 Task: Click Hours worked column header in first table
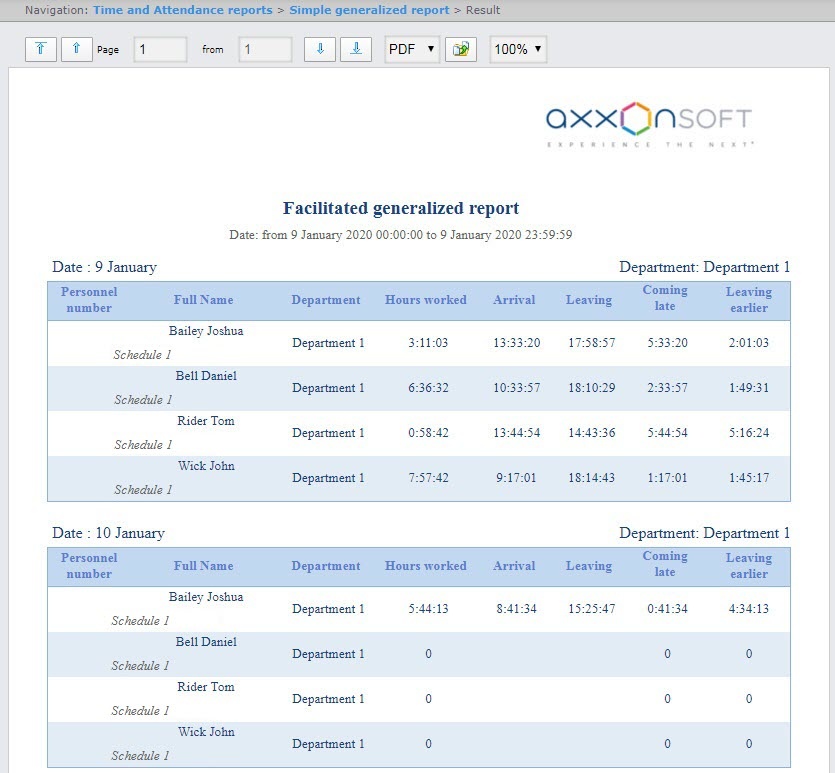(426, 300)
